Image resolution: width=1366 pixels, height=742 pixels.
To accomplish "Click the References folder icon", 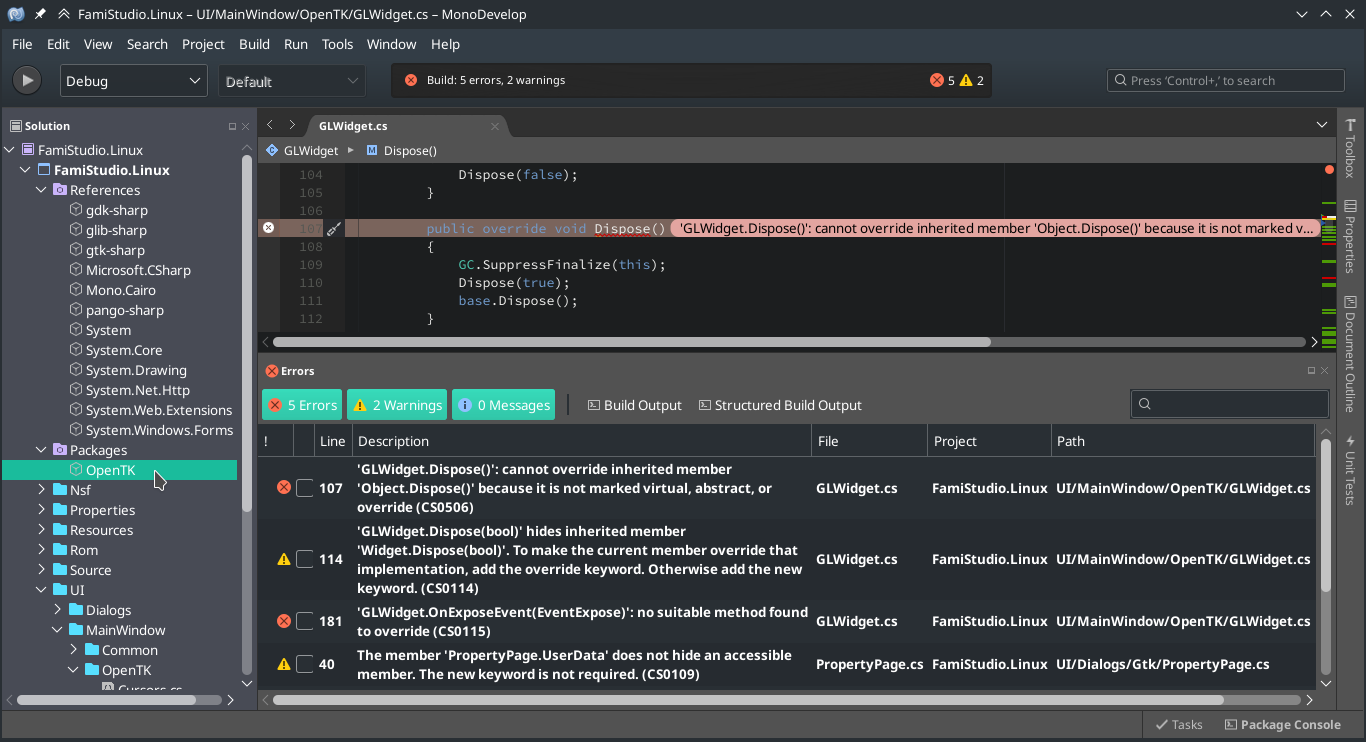I will point(60,190).
